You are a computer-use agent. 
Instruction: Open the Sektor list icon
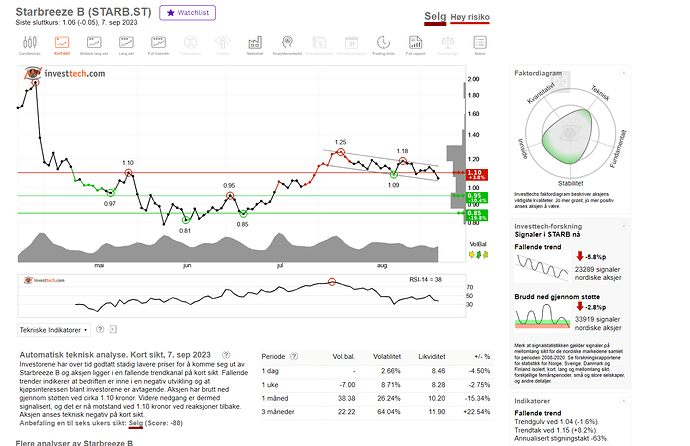click(x=480, y=45)
